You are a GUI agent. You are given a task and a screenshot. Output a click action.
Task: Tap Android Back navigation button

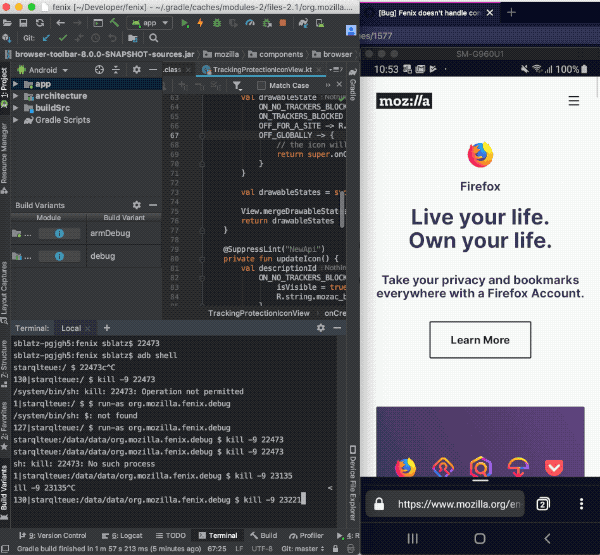(x=548, y=539)
